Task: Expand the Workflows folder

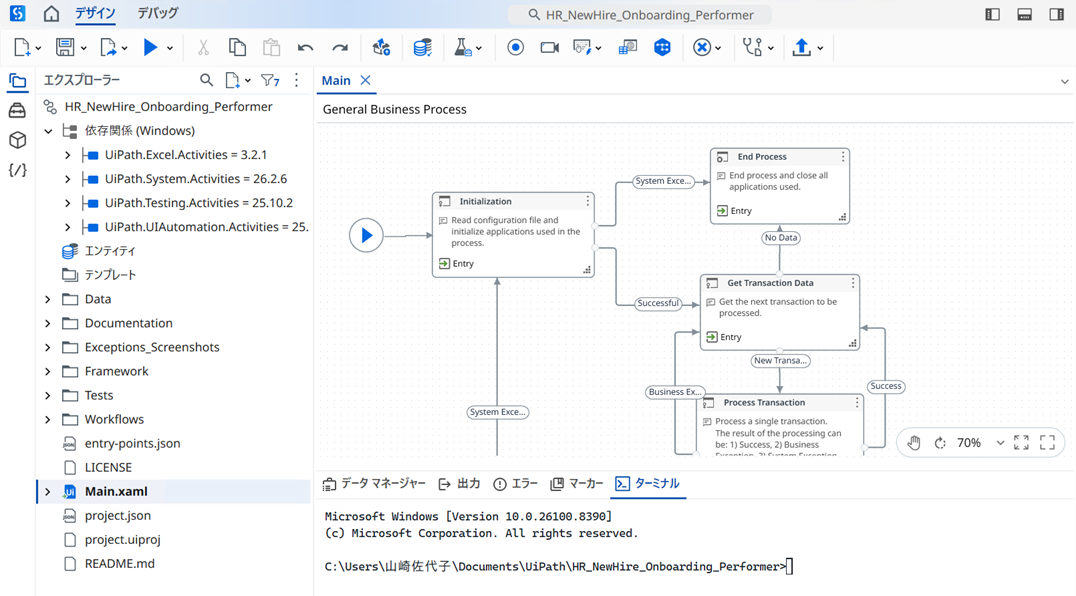Action: point(47,419)
